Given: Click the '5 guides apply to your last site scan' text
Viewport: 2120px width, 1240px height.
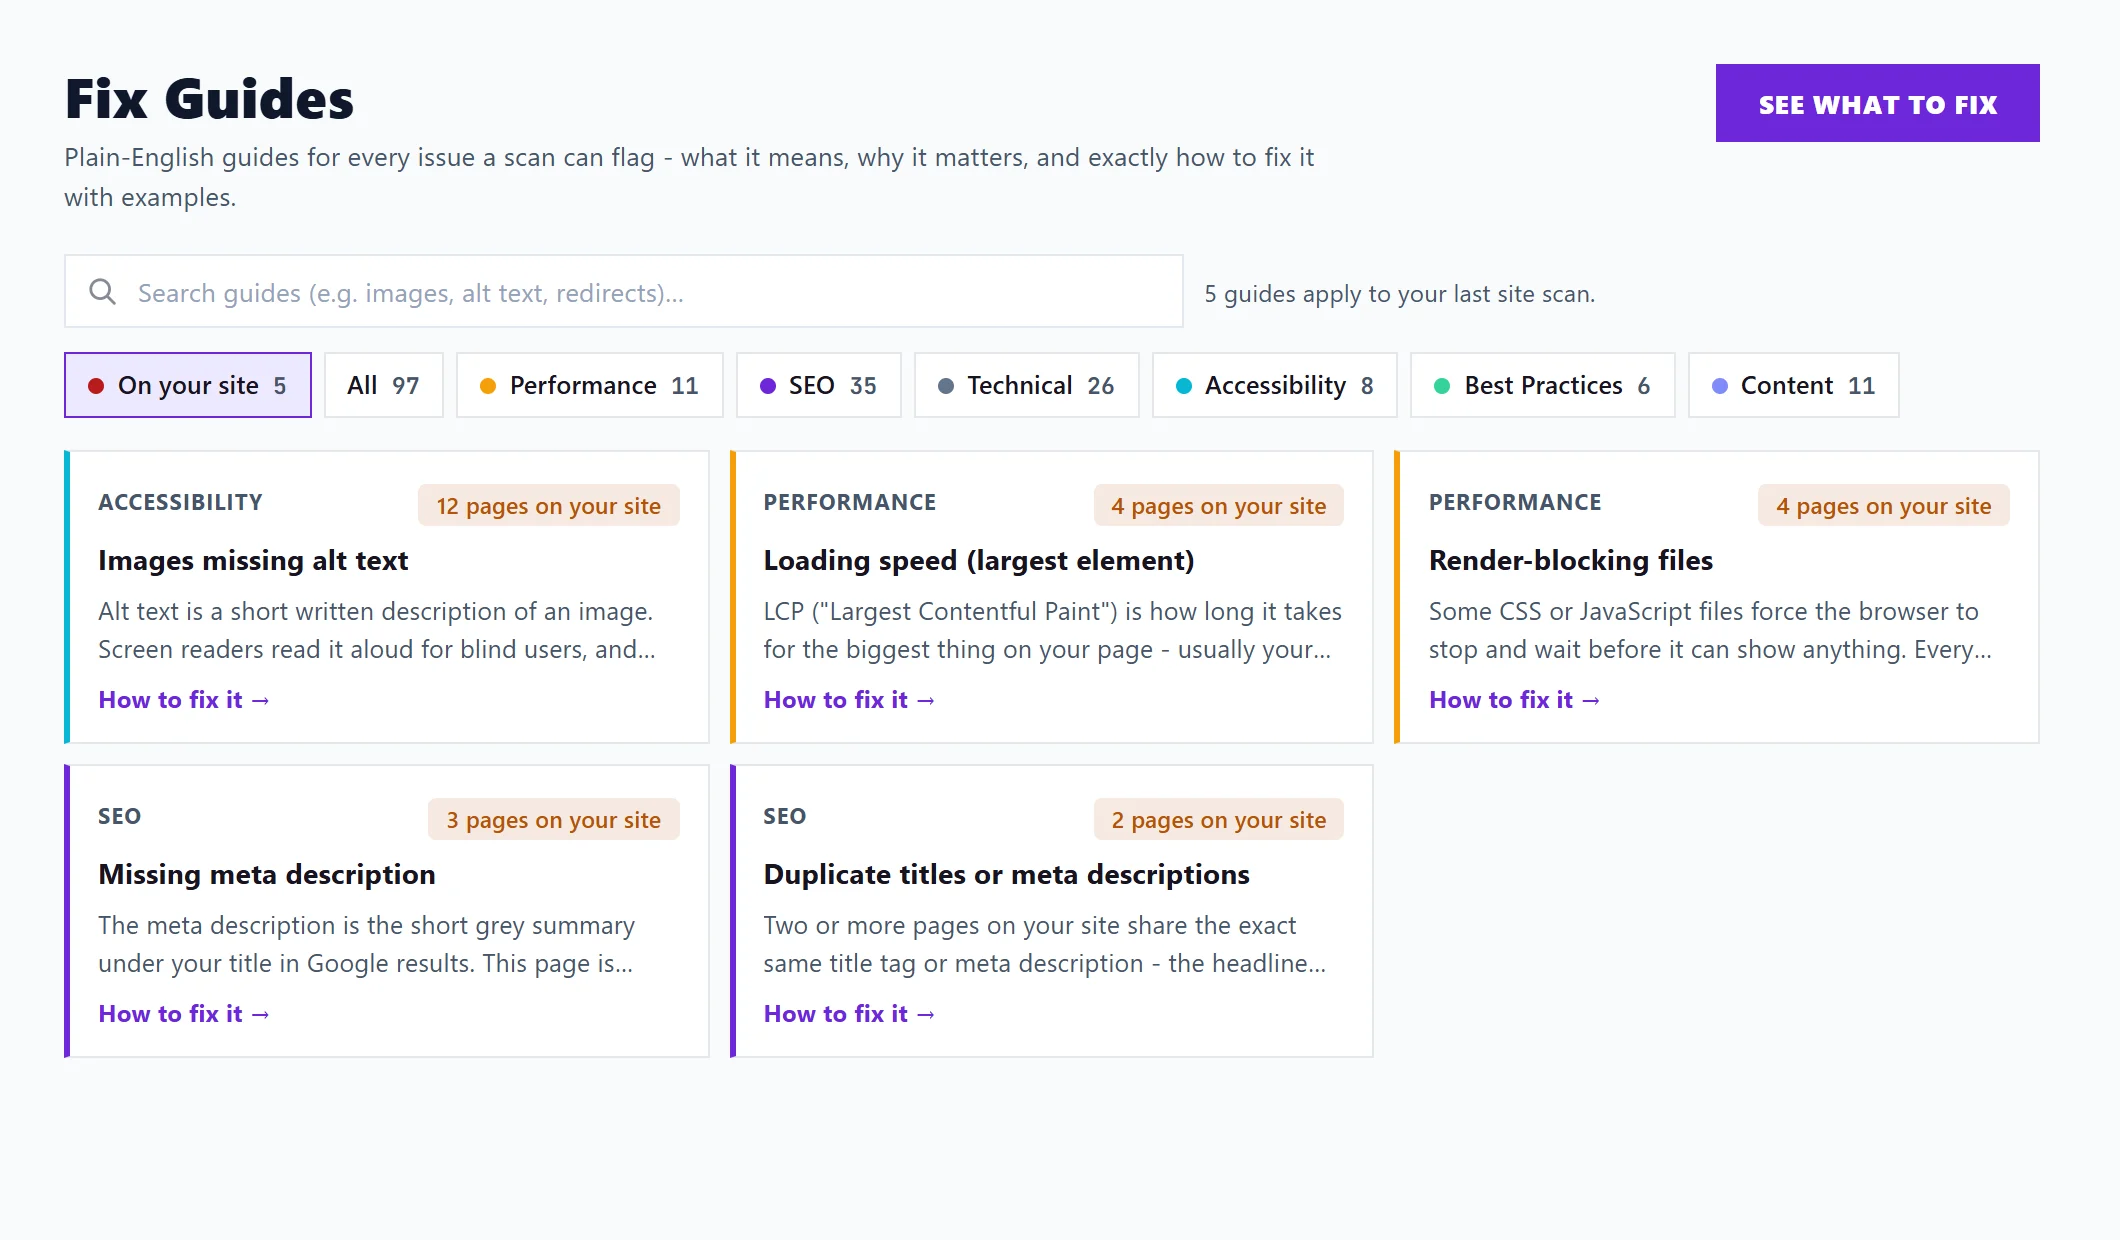Looking at the screenshot, I should tap(1399, 294).
